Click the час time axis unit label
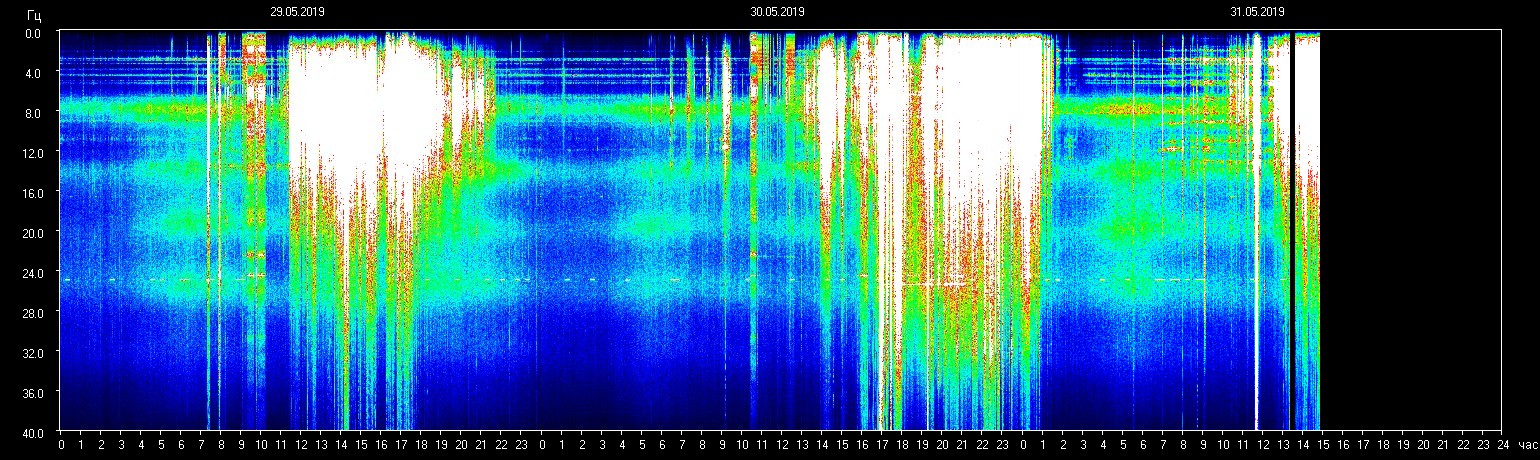Image resolution: width=1540 pixels, height=460 pixels. [x=1527, y=444]
